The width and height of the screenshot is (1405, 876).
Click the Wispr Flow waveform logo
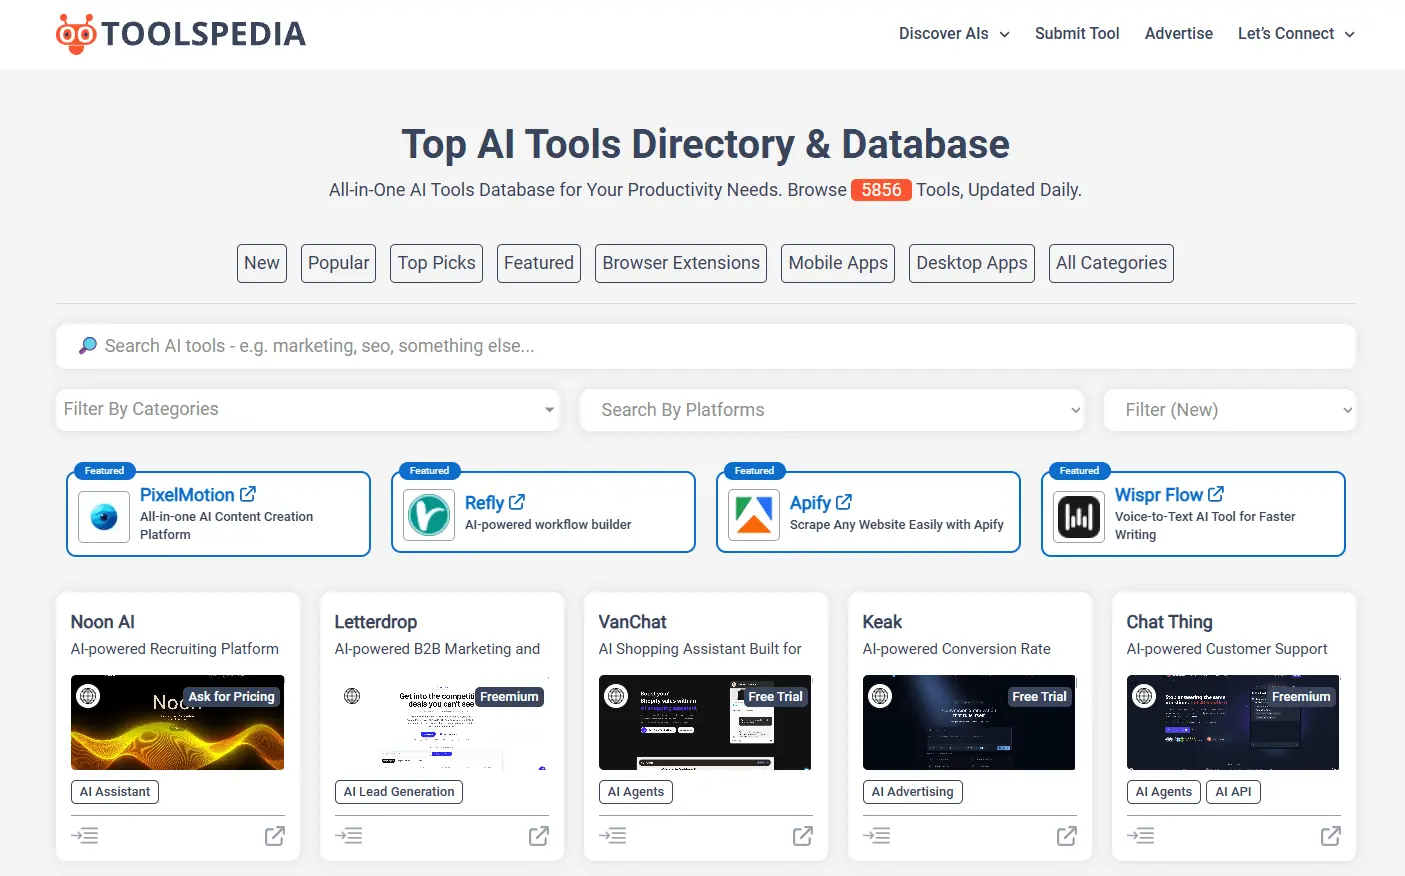[1079, 516]
